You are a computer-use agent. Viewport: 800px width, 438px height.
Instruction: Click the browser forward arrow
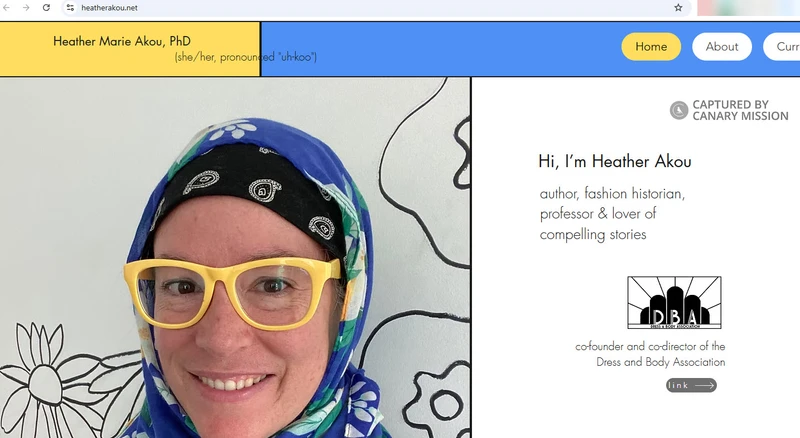click(26, 7)
